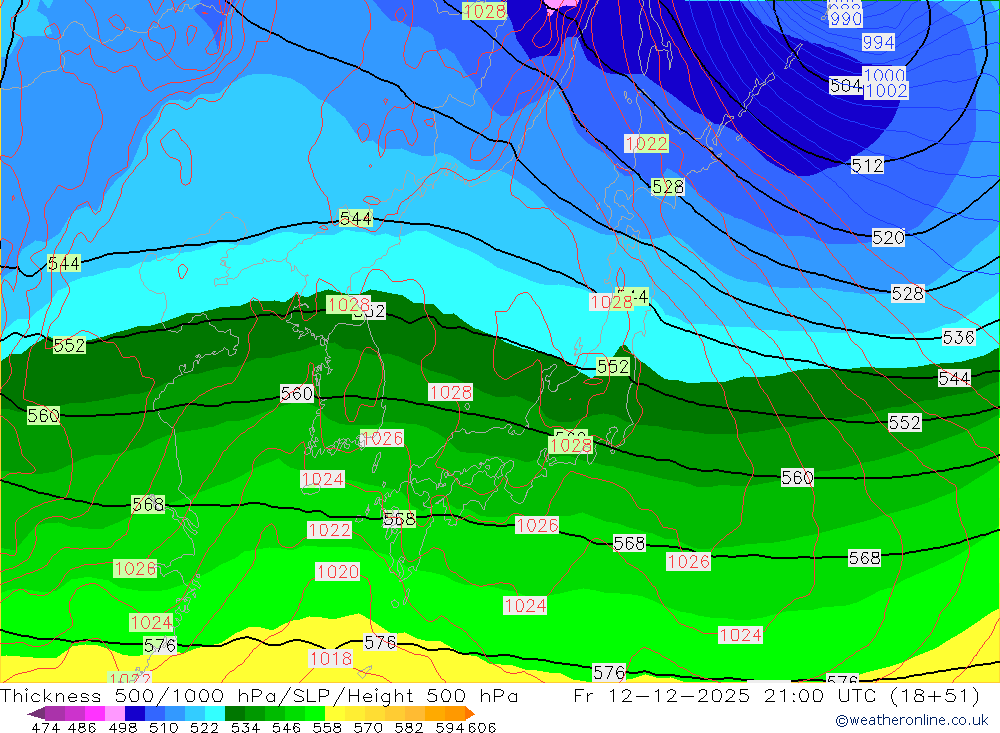Select the darkest green swatch in the legend
This screenshot has height=733, width=1000.
235,713
